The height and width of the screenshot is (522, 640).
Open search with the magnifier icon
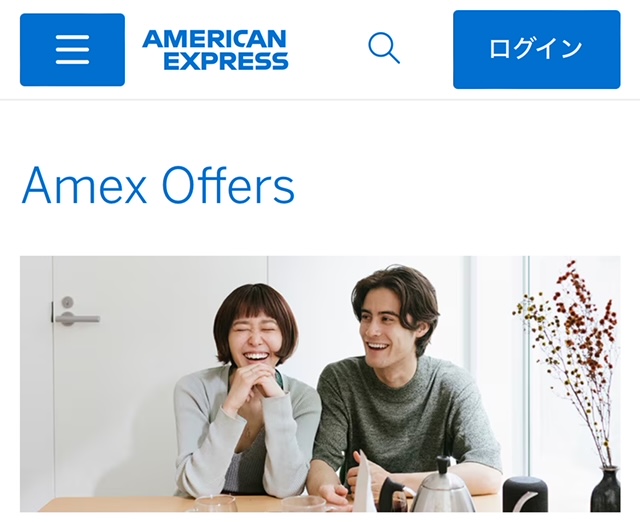pos(384,49)
